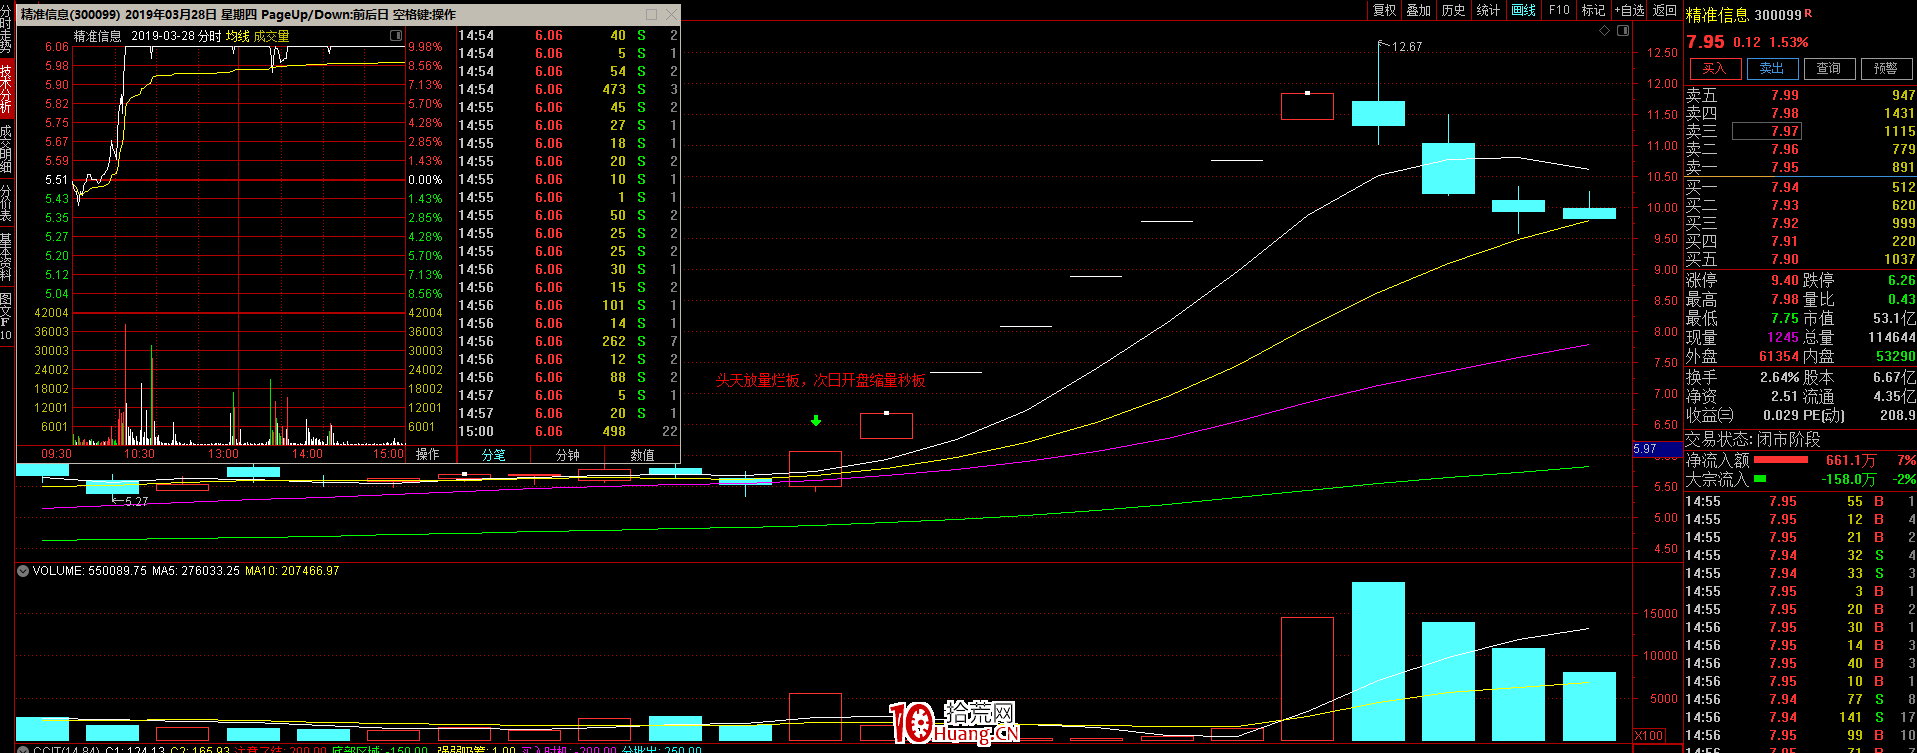Click the tallest cyan volume bar
The width and height of the screenshot is (1917, 753).
(1378, 661)
